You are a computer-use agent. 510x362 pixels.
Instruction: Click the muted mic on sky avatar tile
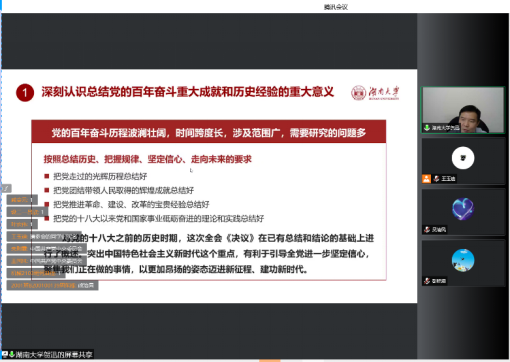(x=427, y=281)
